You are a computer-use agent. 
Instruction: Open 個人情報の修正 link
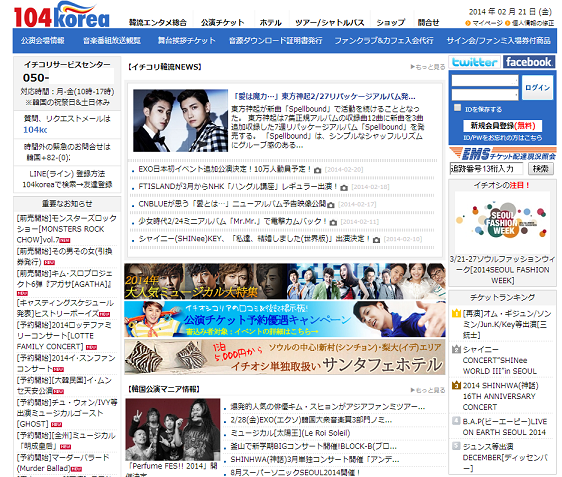[533, 23]
